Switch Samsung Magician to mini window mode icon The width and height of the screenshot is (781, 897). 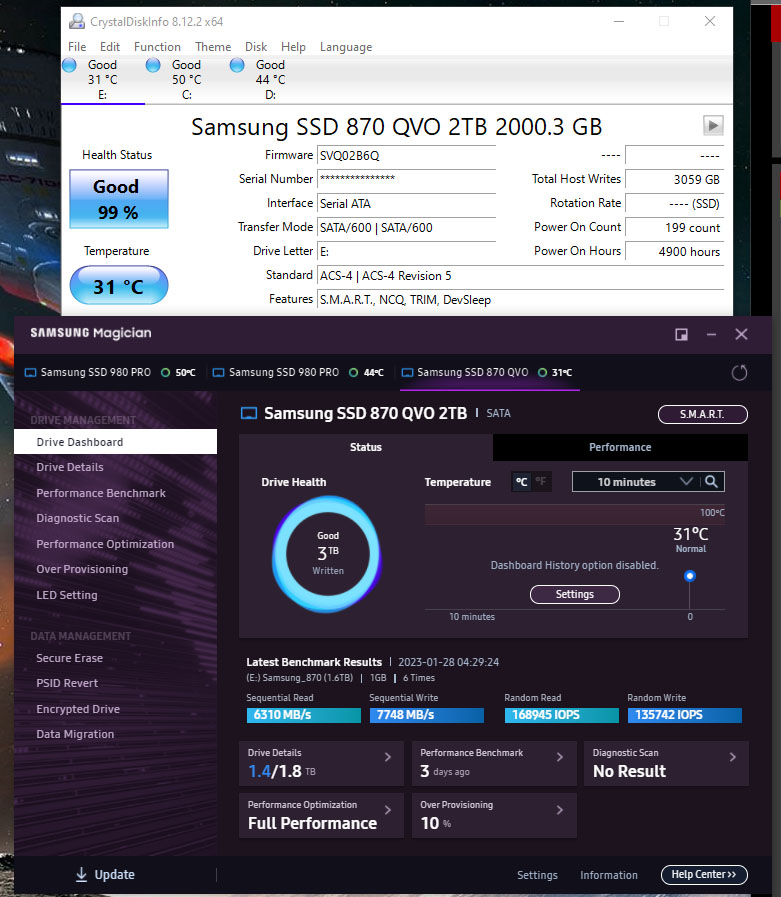[x=681, y=335]
